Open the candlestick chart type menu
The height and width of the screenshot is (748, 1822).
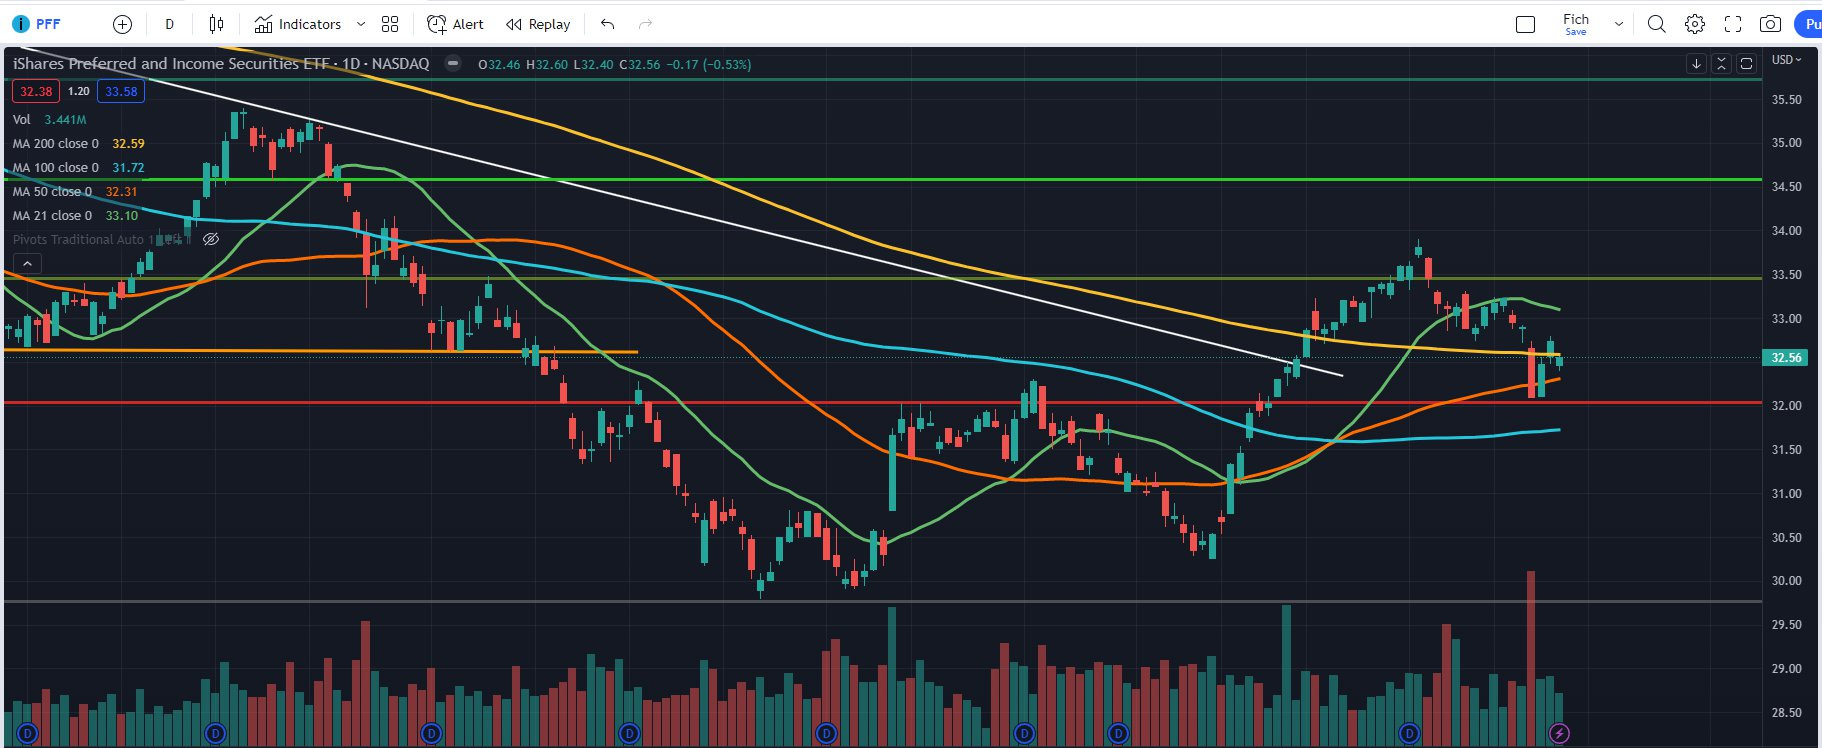tap(216, 24)
